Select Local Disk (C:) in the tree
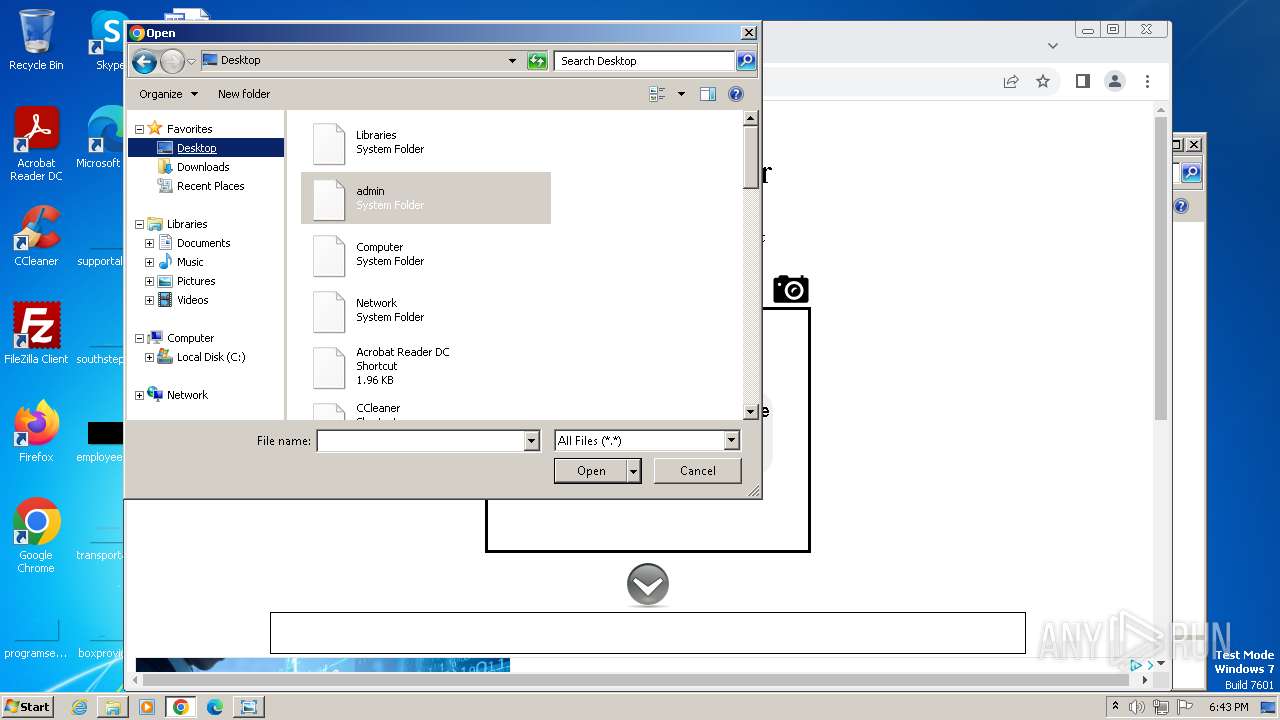Screen dimensions: 1280x720 (x=210, y=357)
